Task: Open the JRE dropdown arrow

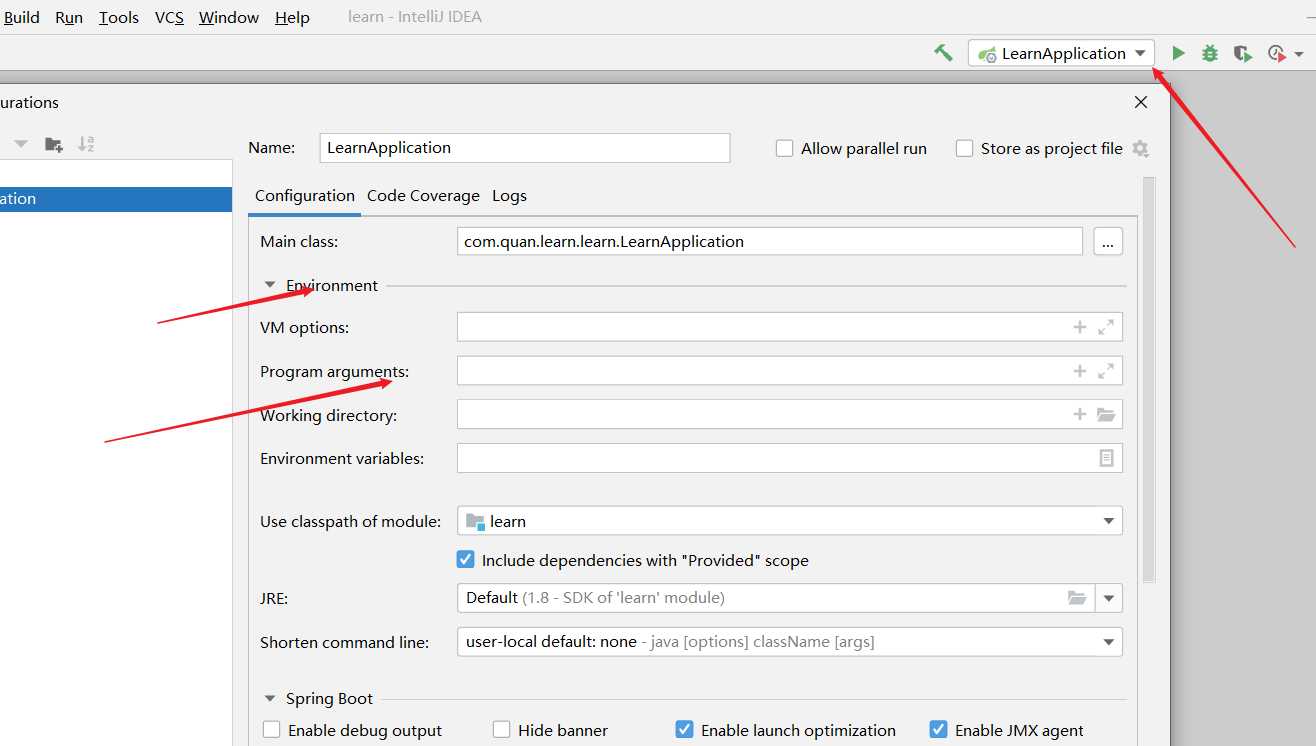Action: [1109, 598]
